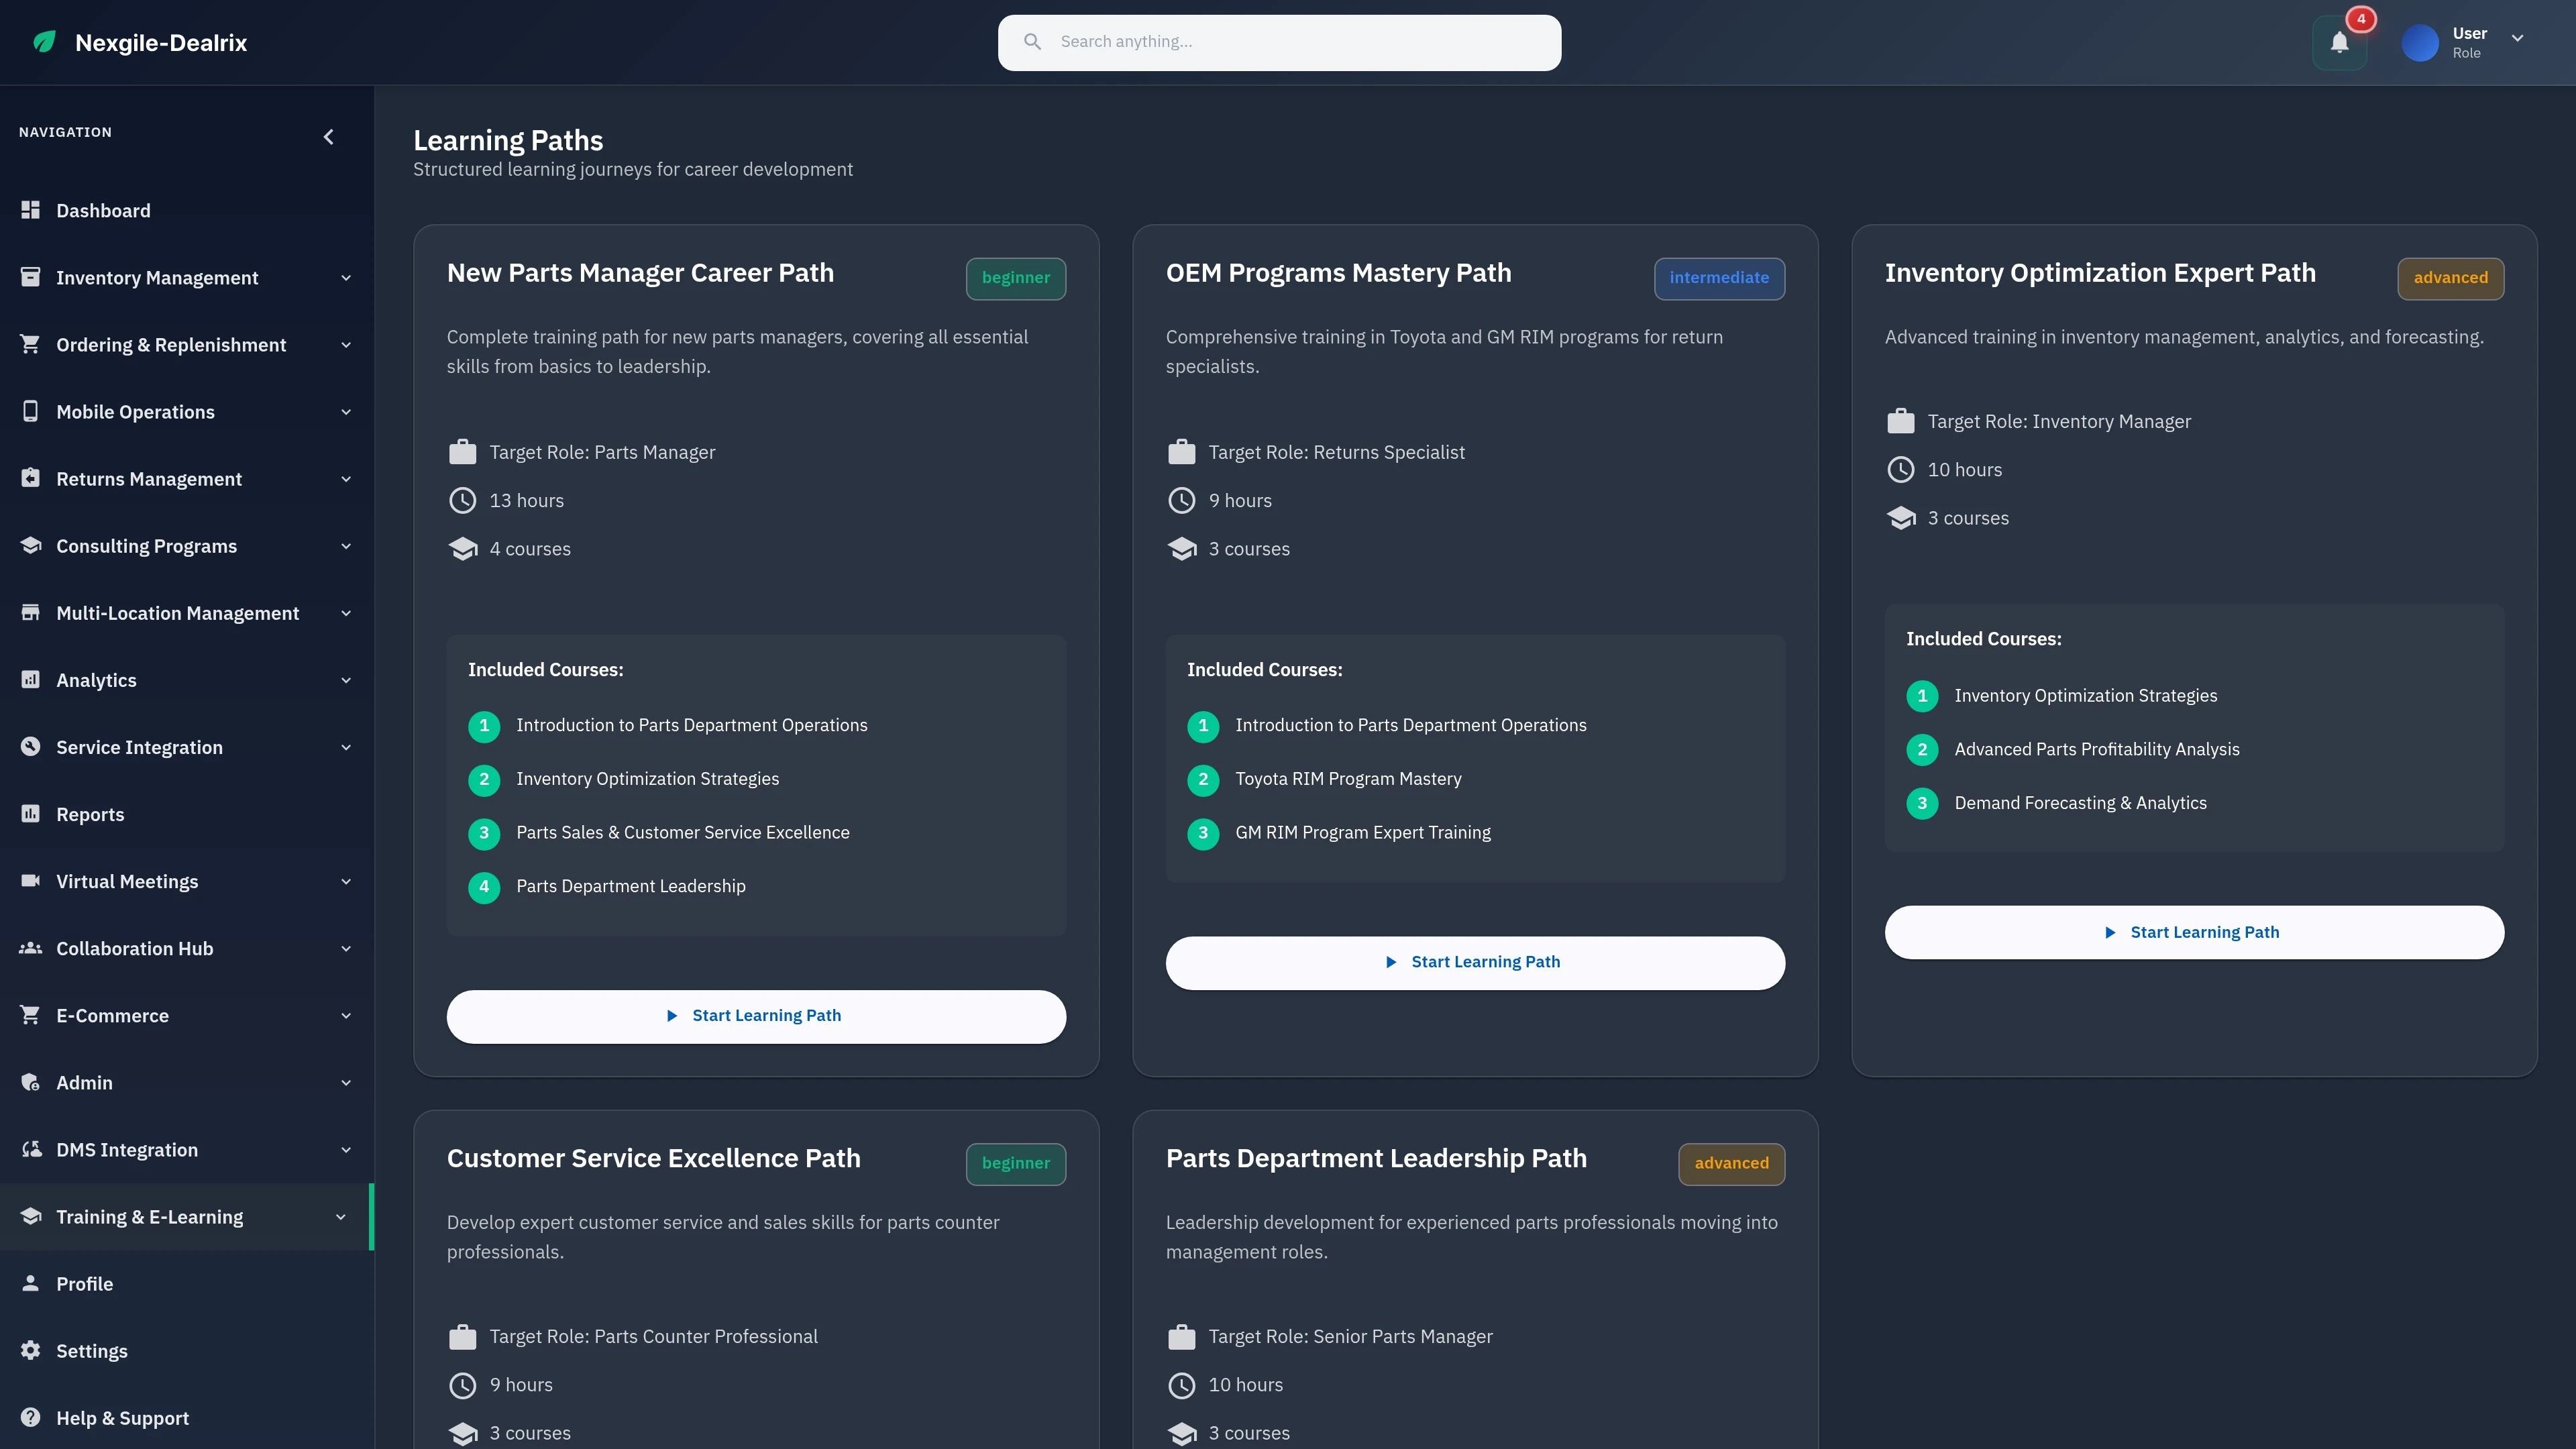Open the user profile dropdown
2576x1449 pixels.
tap(2518, 40)
